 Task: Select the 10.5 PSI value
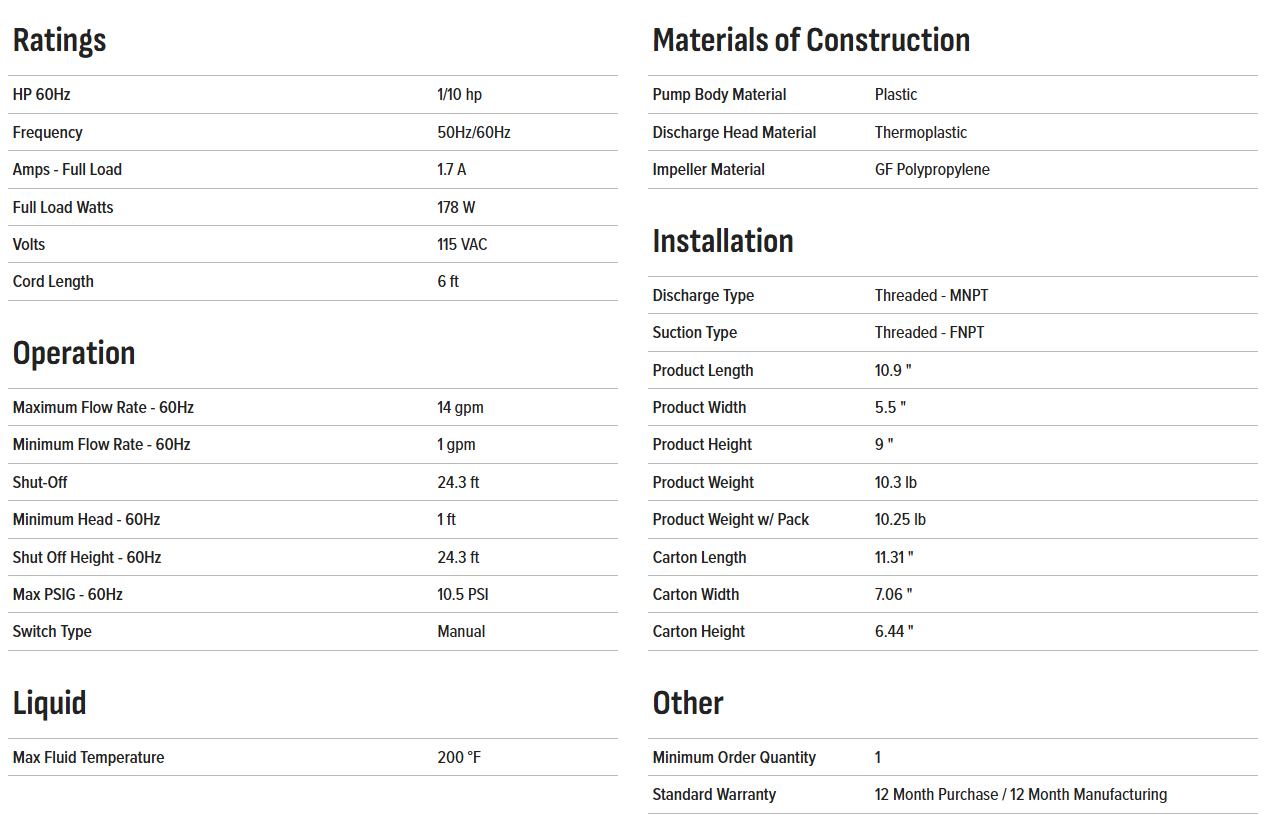462,594
